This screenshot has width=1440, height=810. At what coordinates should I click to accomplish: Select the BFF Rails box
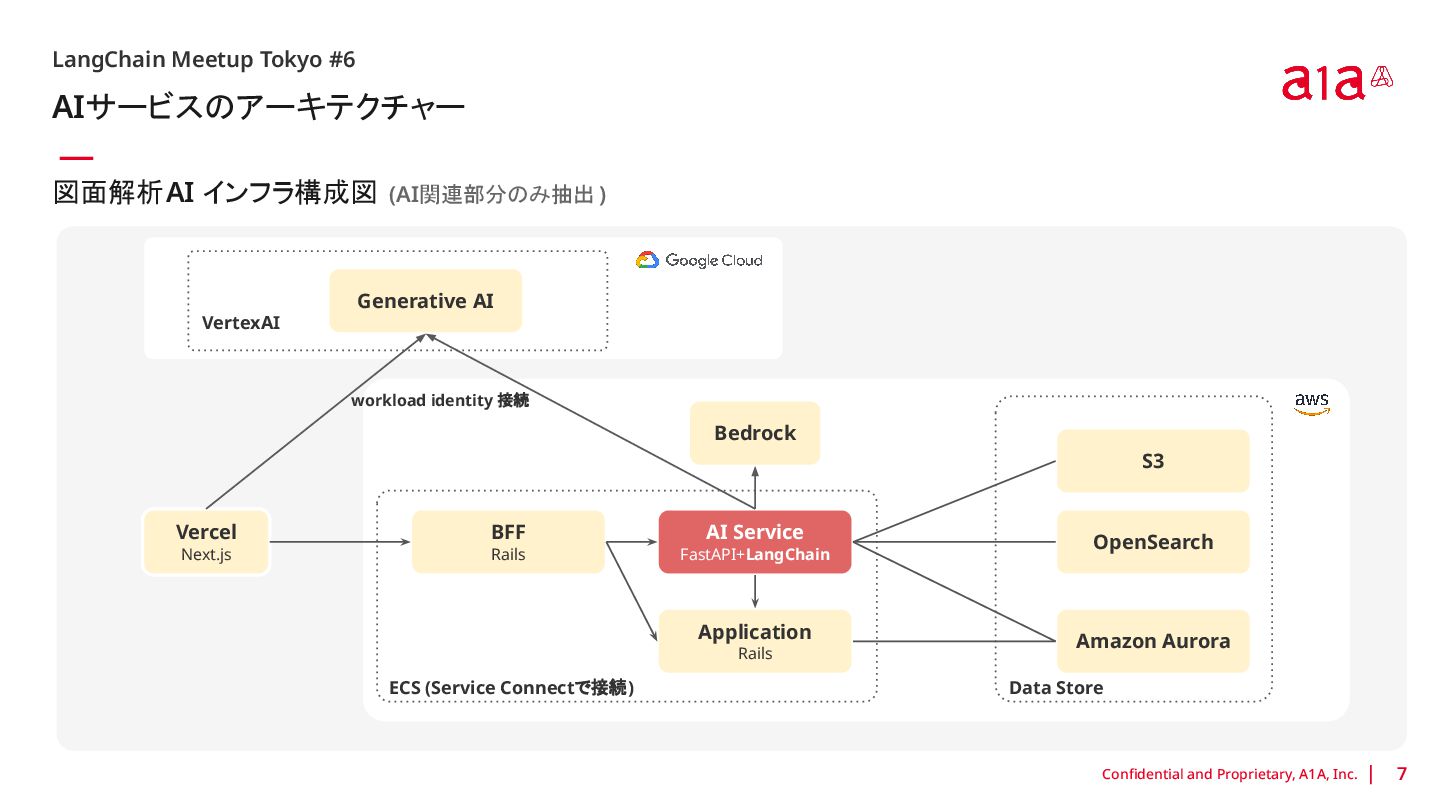pyautogui.click(x=508, y=542)
